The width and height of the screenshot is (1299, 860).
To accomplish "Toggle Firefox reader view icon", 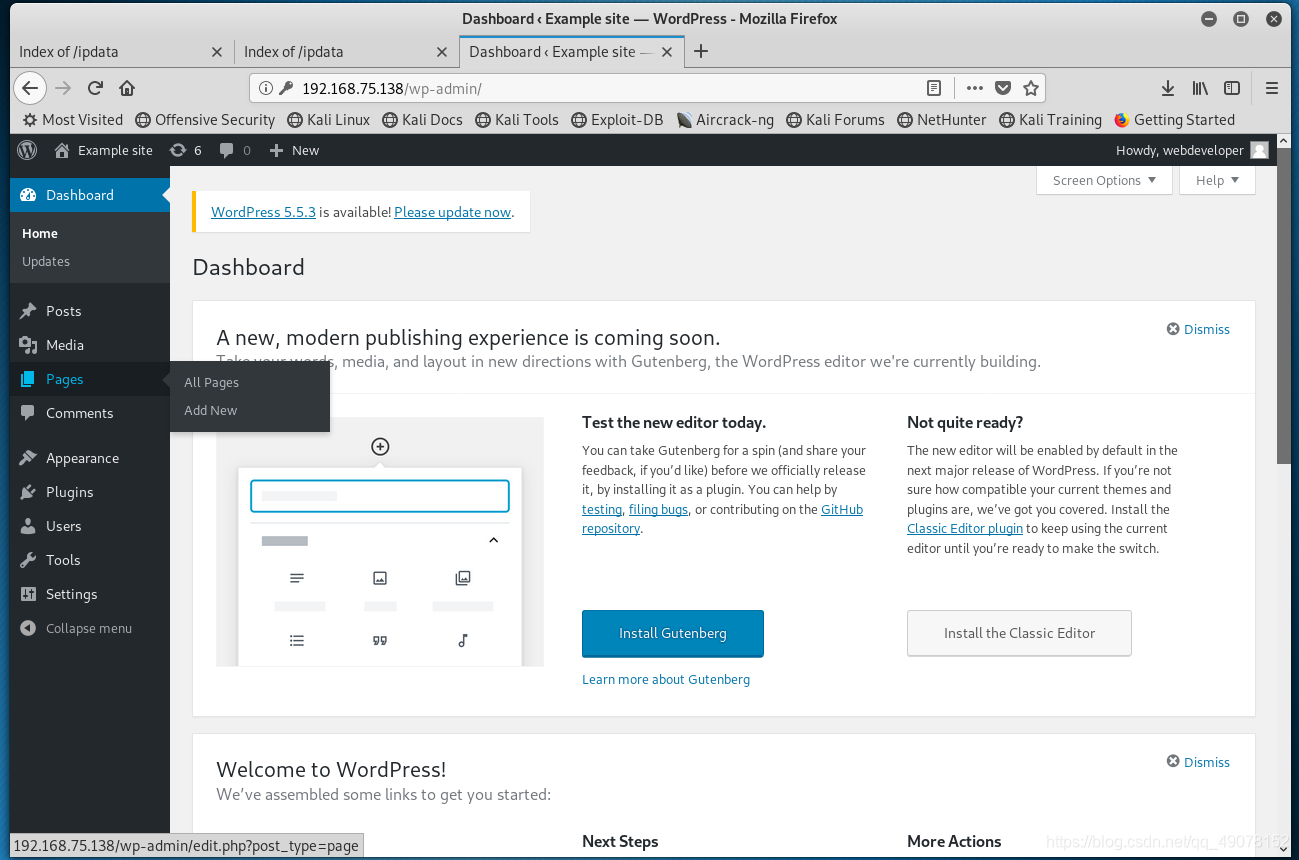I will tap(934, 88).
